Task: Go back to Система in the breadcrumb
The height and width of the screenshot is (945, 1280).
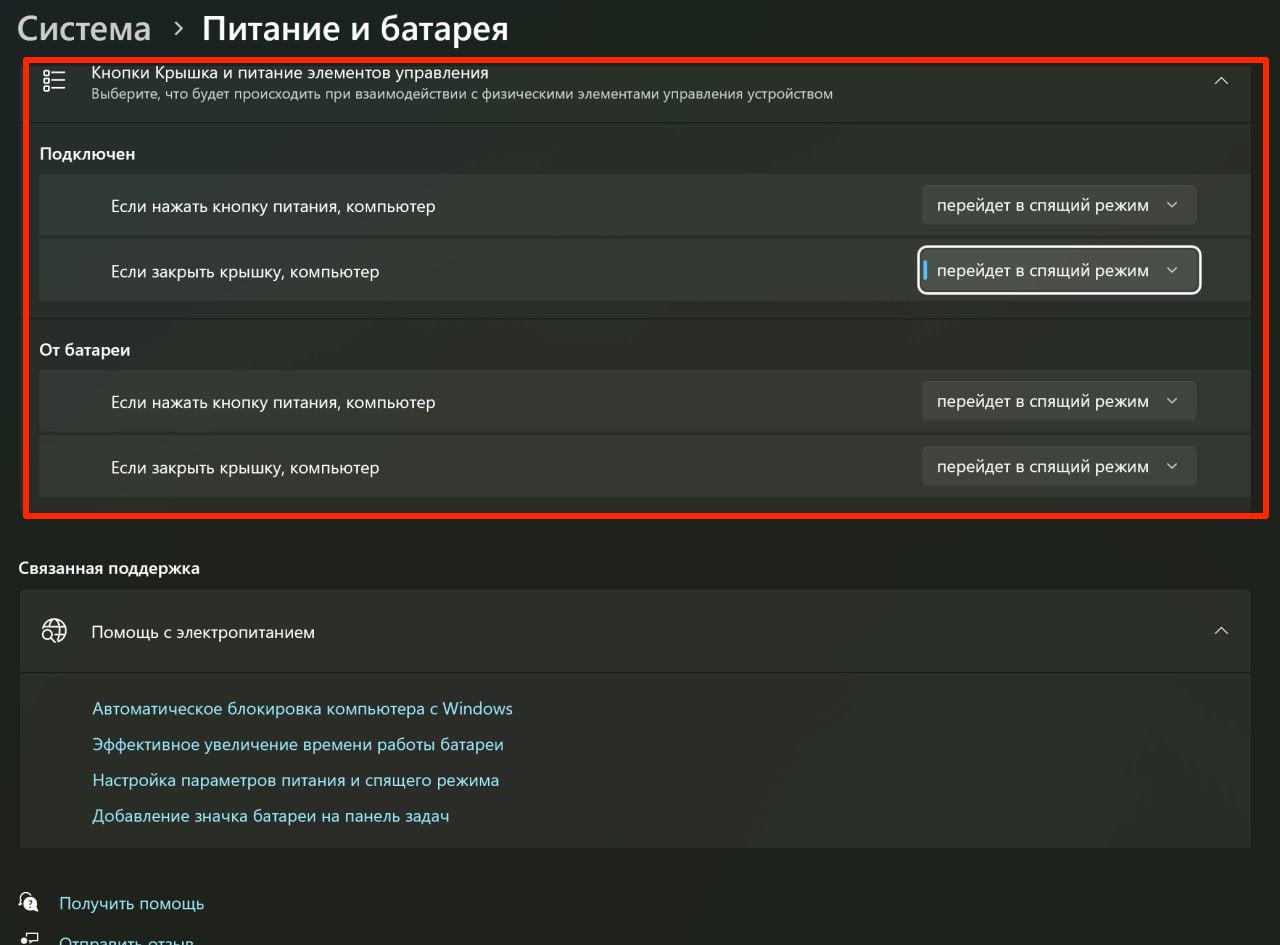Action: point(84,29)
